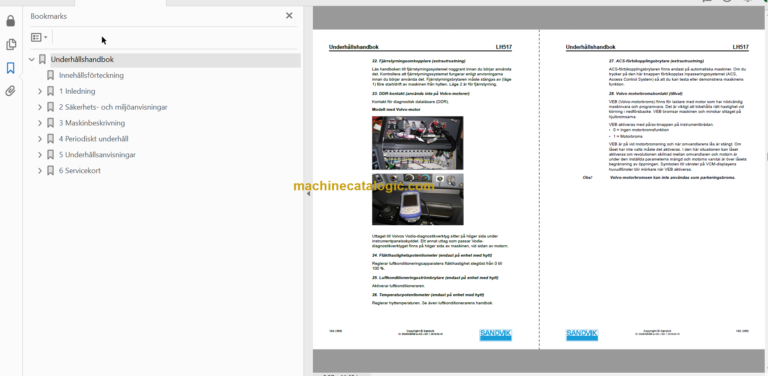
Task: Collapse navigation pane with the divider arrow
Action: click(x=308, y=194)
